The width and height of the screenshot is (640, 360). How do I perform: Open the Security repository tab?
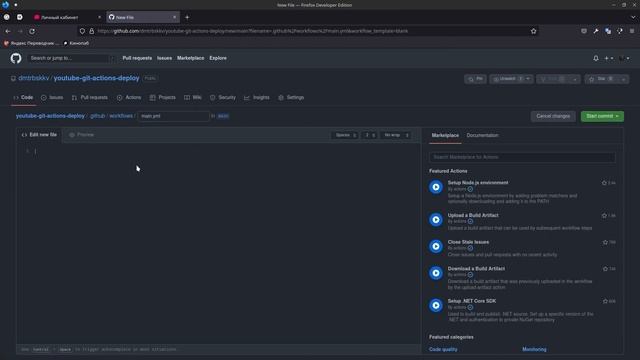[223, 98]
